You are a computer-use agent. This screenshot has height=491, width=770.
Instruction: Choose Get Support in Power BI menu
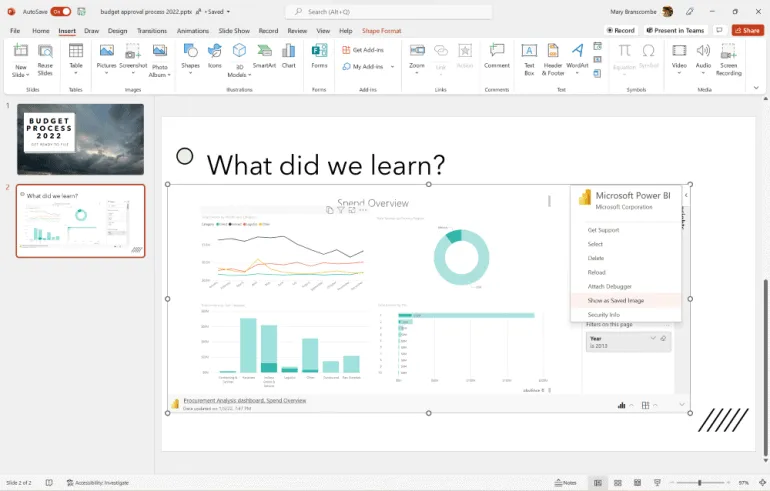[626, 230]
